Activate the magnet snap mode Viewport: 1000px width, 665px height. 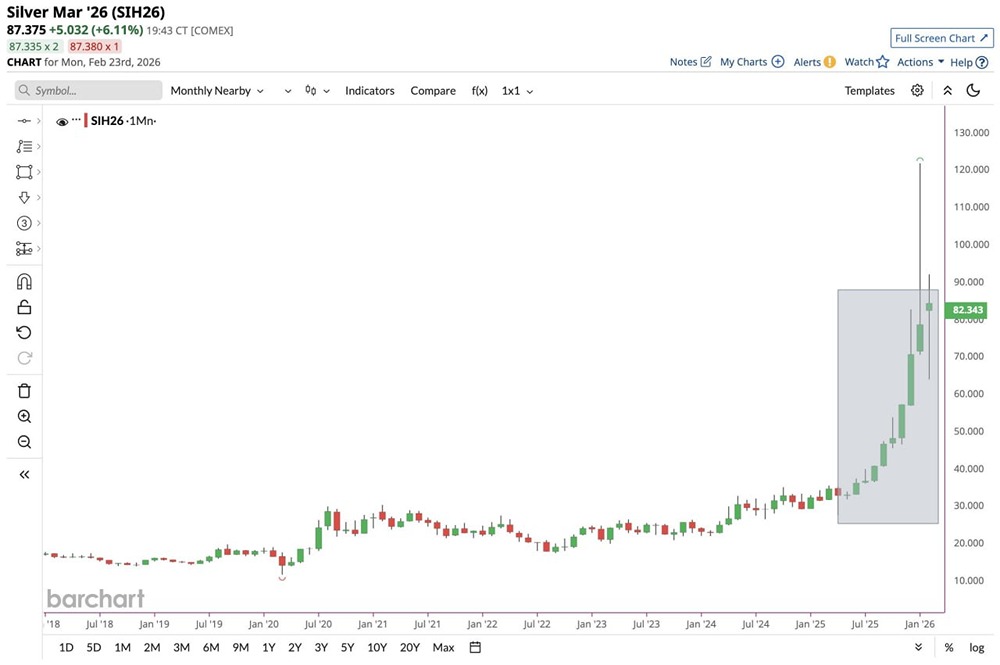[25, 281]
